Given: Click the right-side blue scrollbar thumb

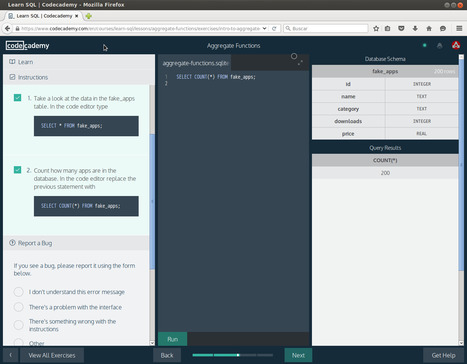Looking at the screenshot, I should [x=461, y=165].
